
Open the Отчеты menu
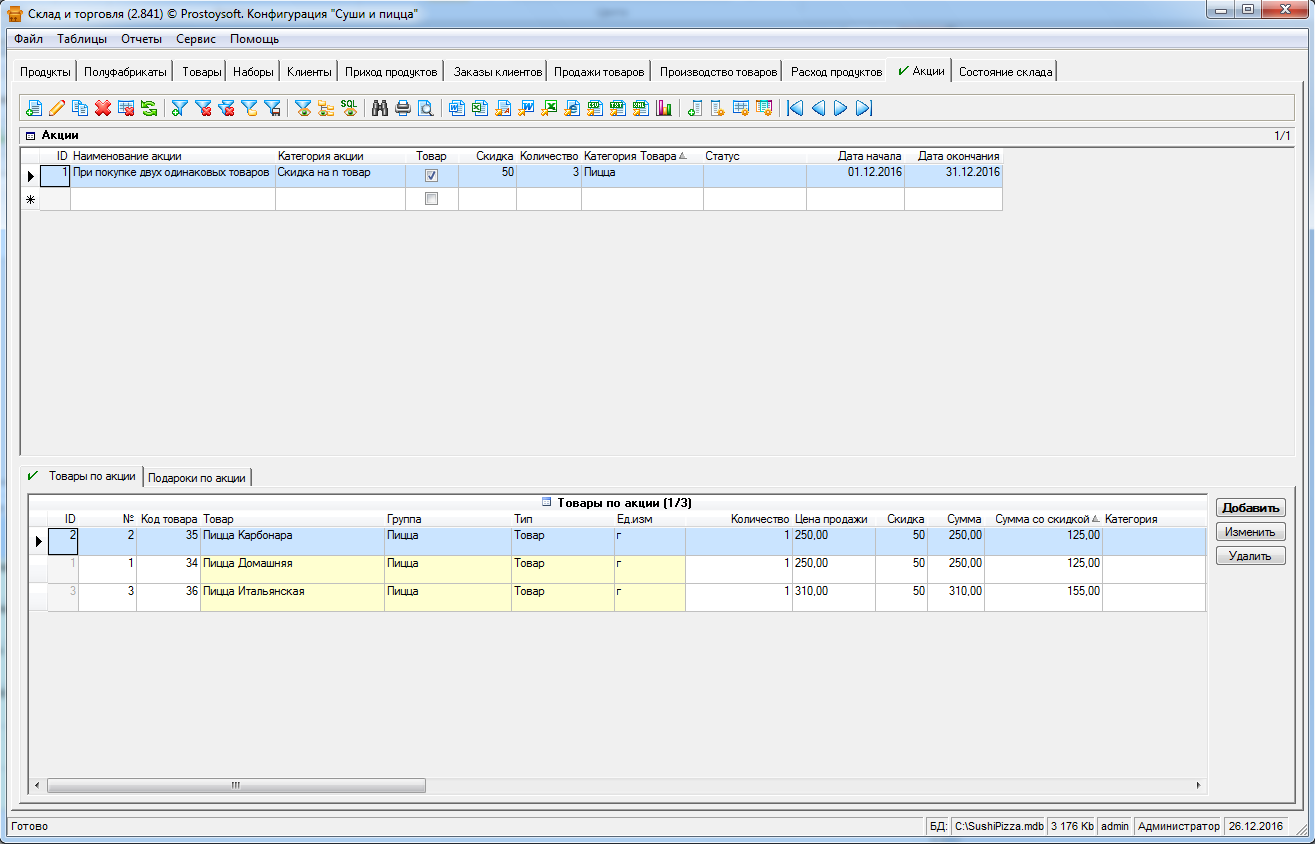(x=141, y=39)
